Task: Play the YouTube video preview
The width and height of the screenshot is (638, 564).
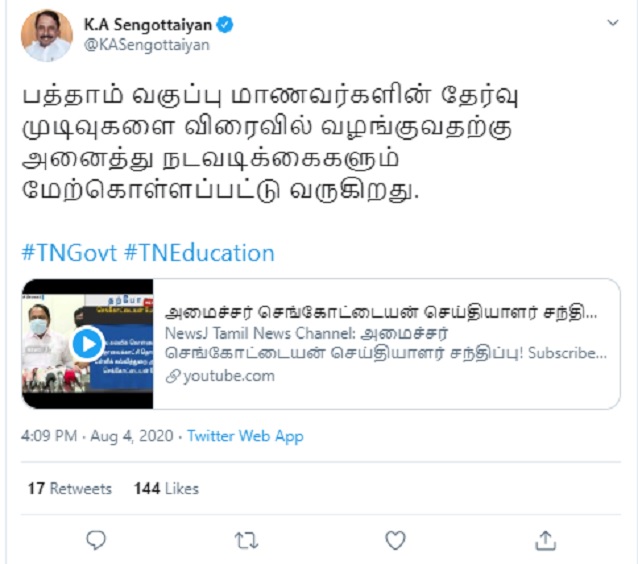Action: coord(87,344)
